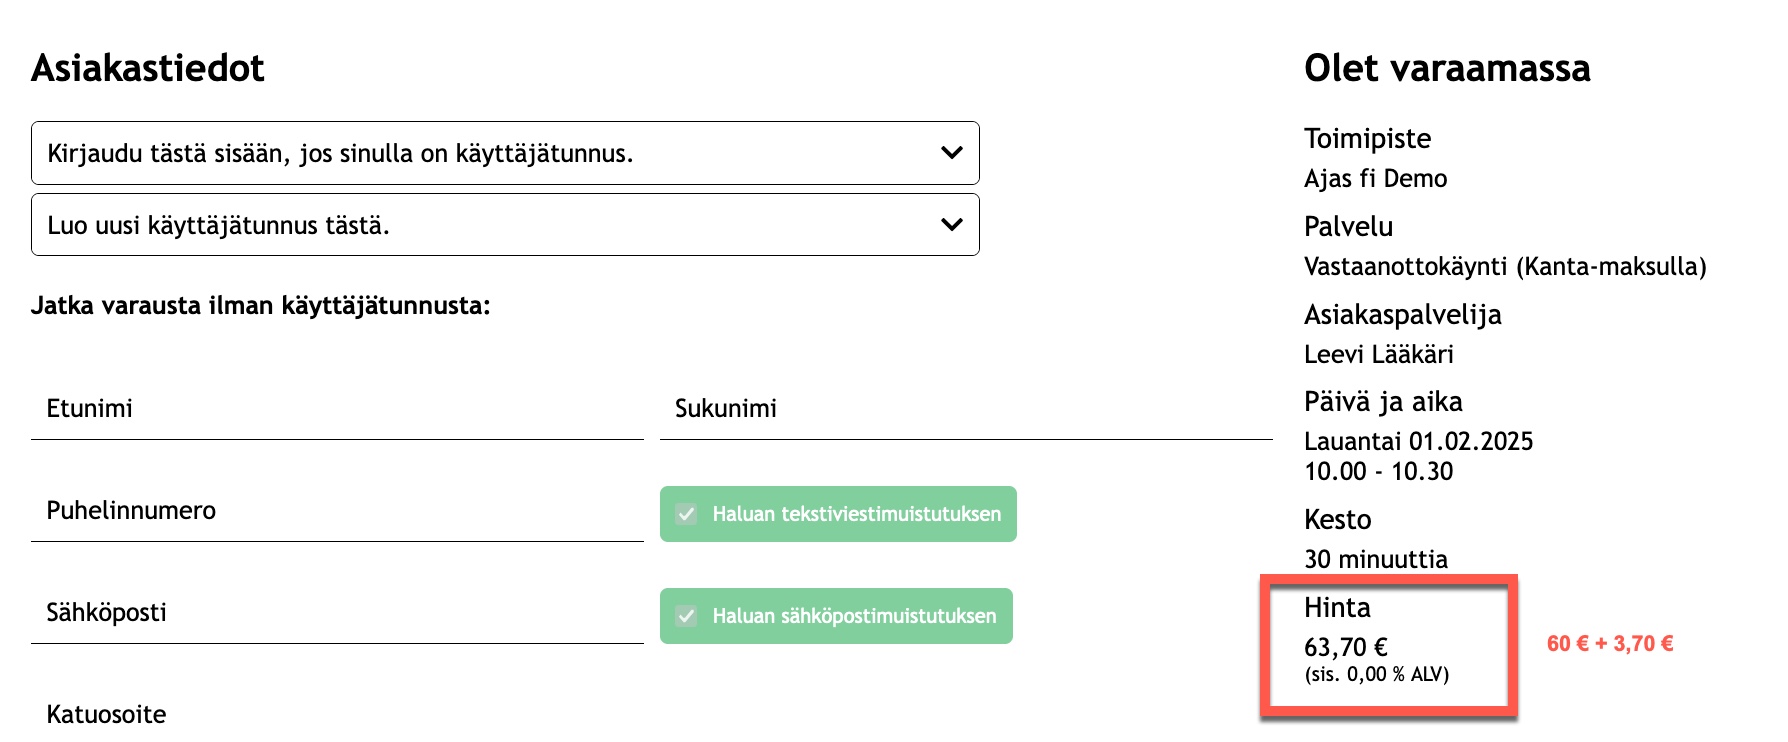Focus the Sukunimi input field
The image size is (1788, 742).
(965, 409)
